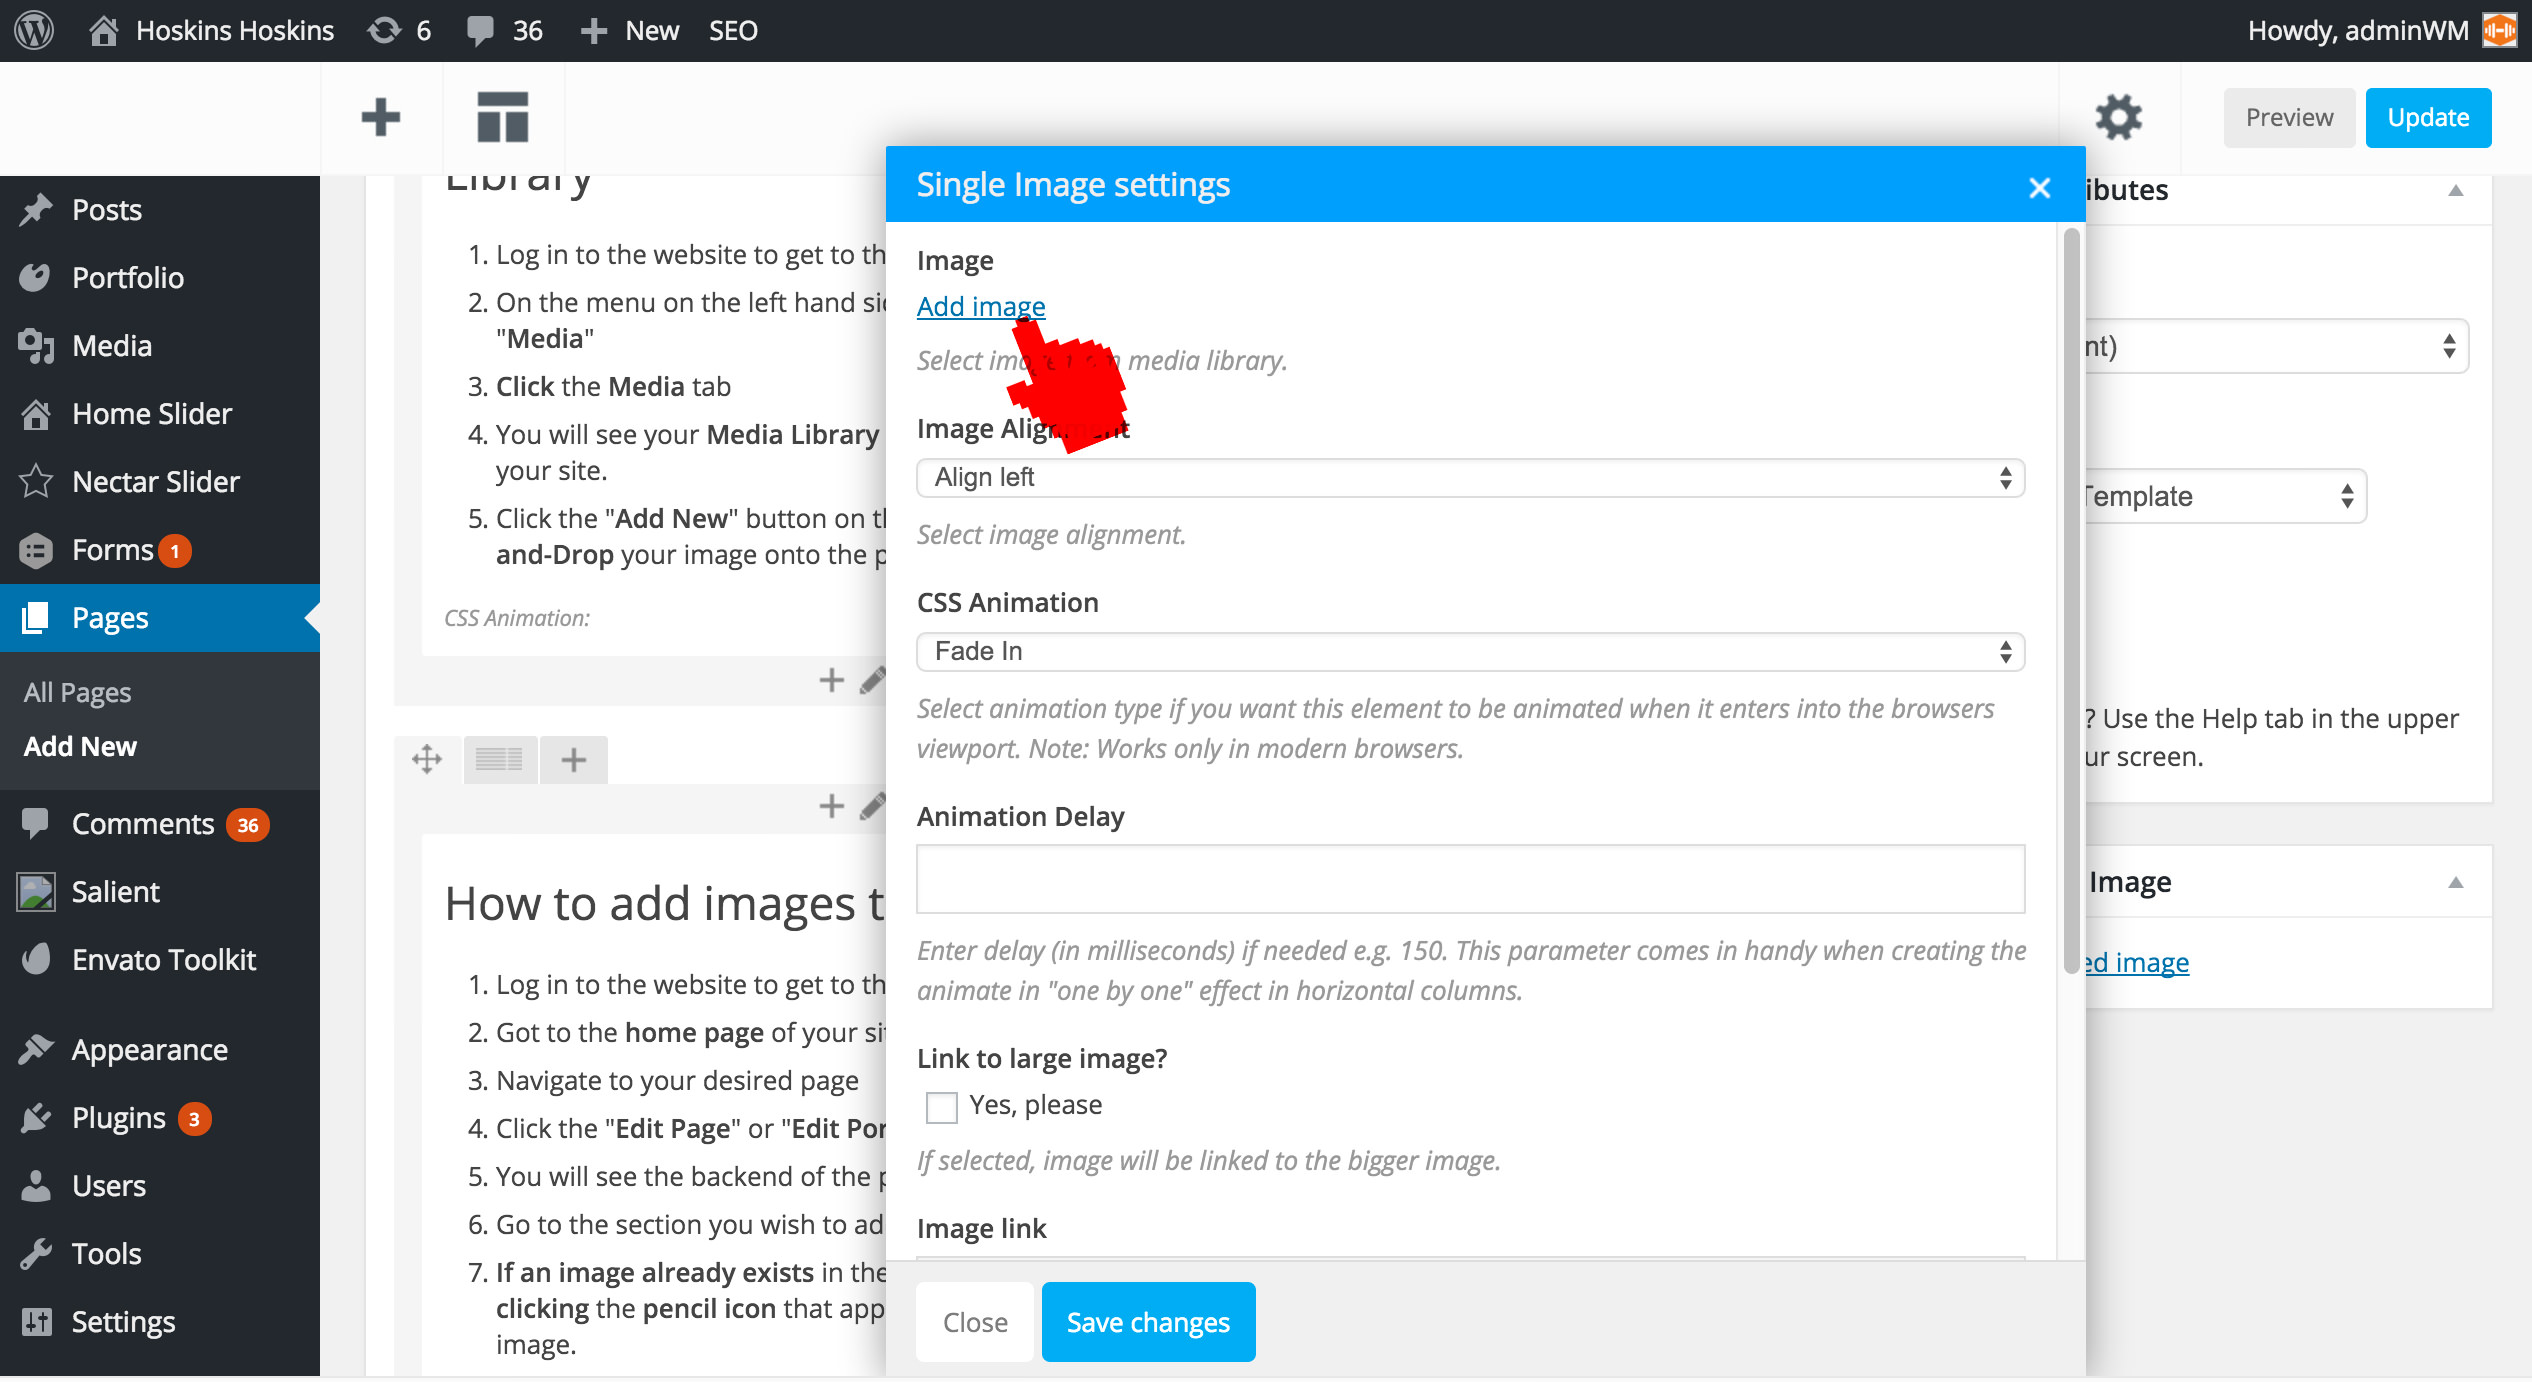The width and height of the screenshot is (2532, 1382).
Task: Click the Nectar Slider star icon
Action: pos(36,482)
